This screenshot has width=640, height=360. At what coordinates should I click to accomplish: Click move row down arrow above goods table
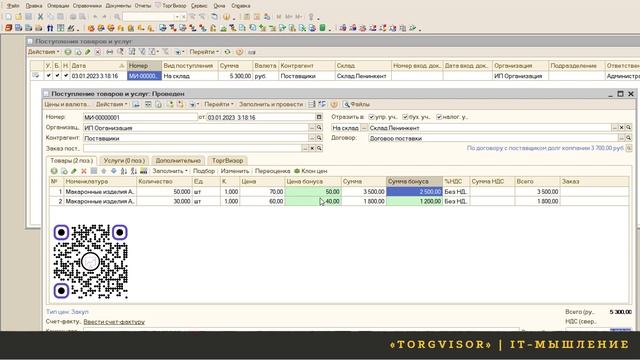(113, 171)
